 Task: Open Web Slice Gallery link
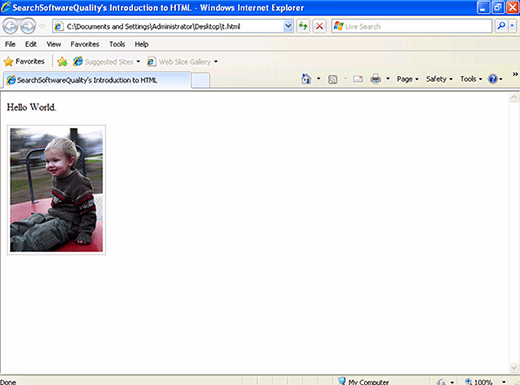(x=179, y=62)
